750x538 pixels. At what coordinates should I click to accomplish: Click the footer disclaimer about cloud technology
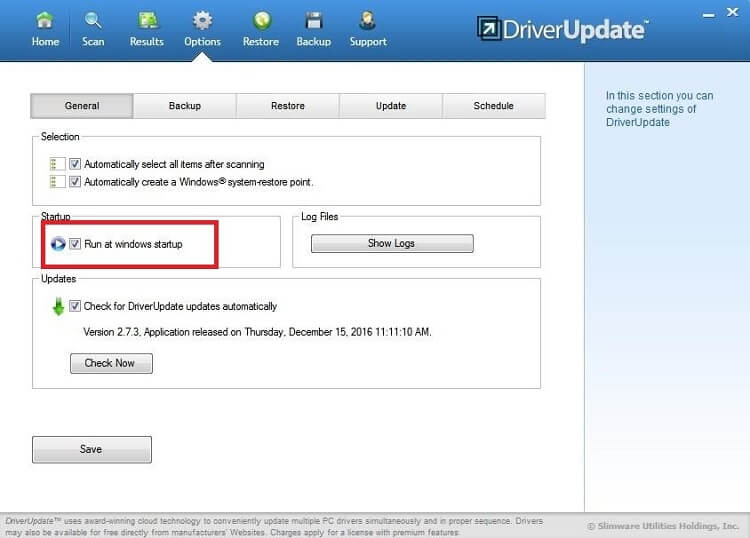pyautogui.click(x=274, y=527)
